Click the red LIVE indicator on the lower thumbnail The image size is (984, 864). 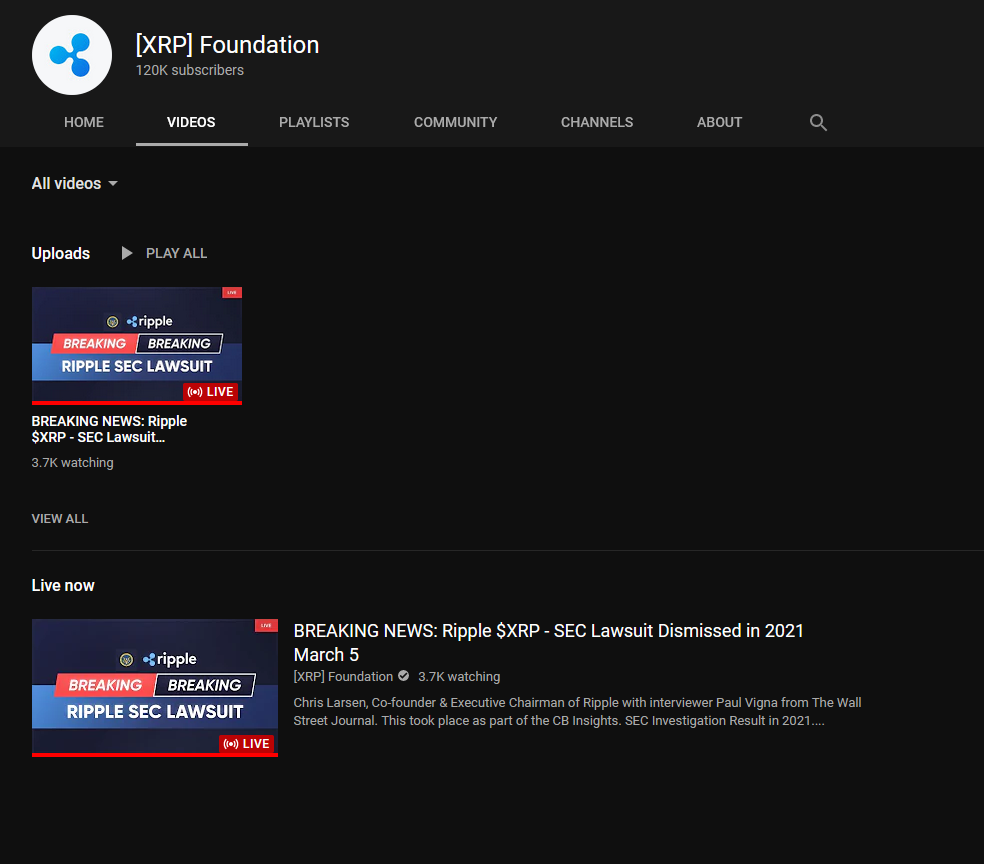[247, 744]
